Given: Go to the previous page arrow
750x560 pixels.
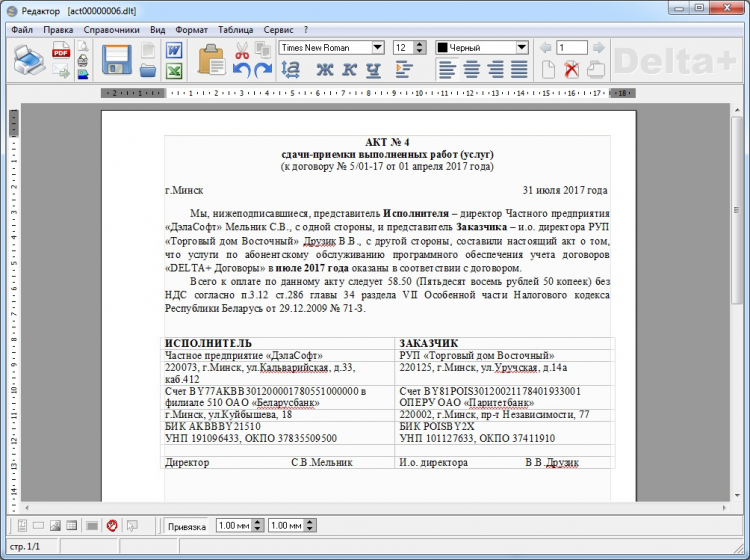Looking at the screenshot, I should 545,47.
